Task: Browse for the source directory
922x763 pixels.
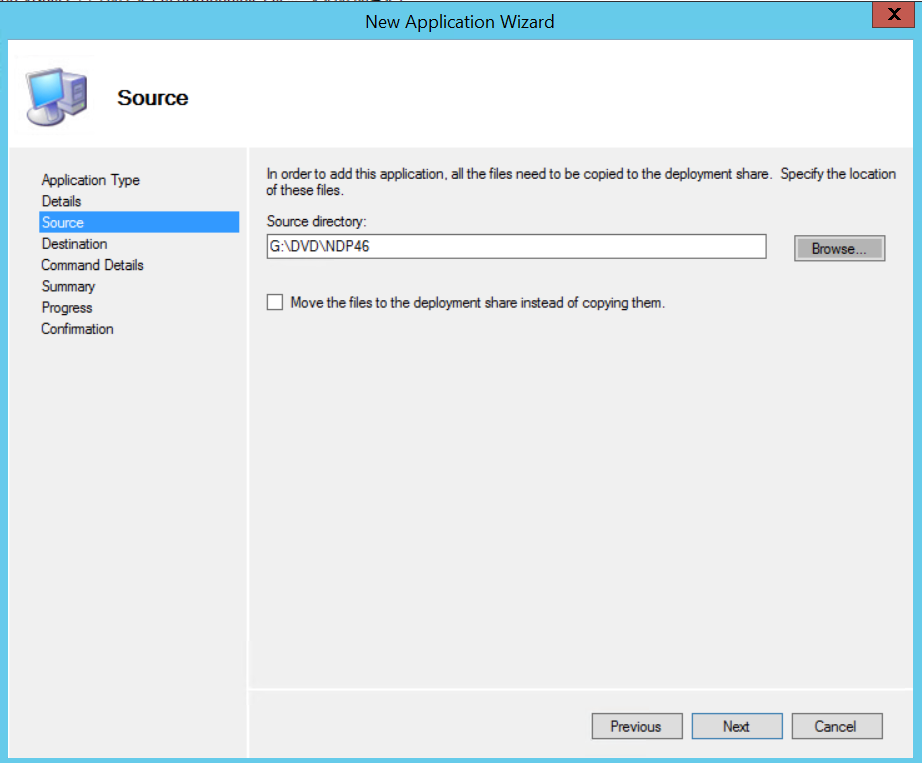Action: (839, 248)
